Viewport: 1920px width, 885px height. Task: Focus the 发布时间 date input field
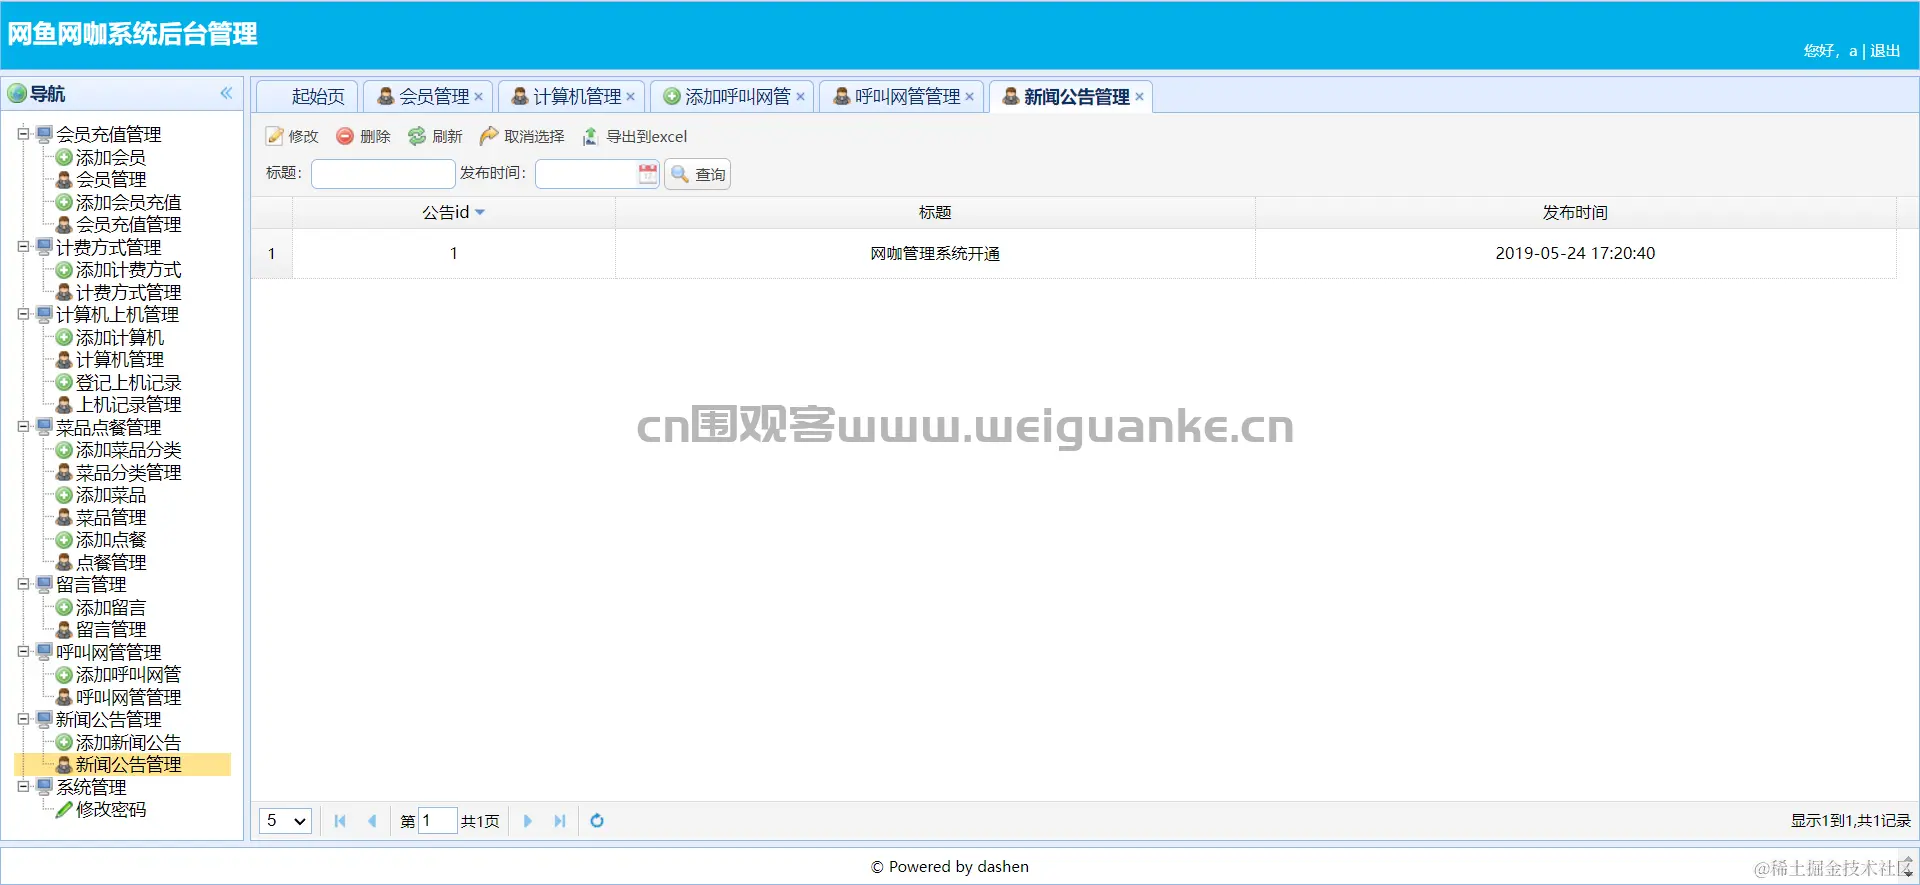[x=587, y=174]
